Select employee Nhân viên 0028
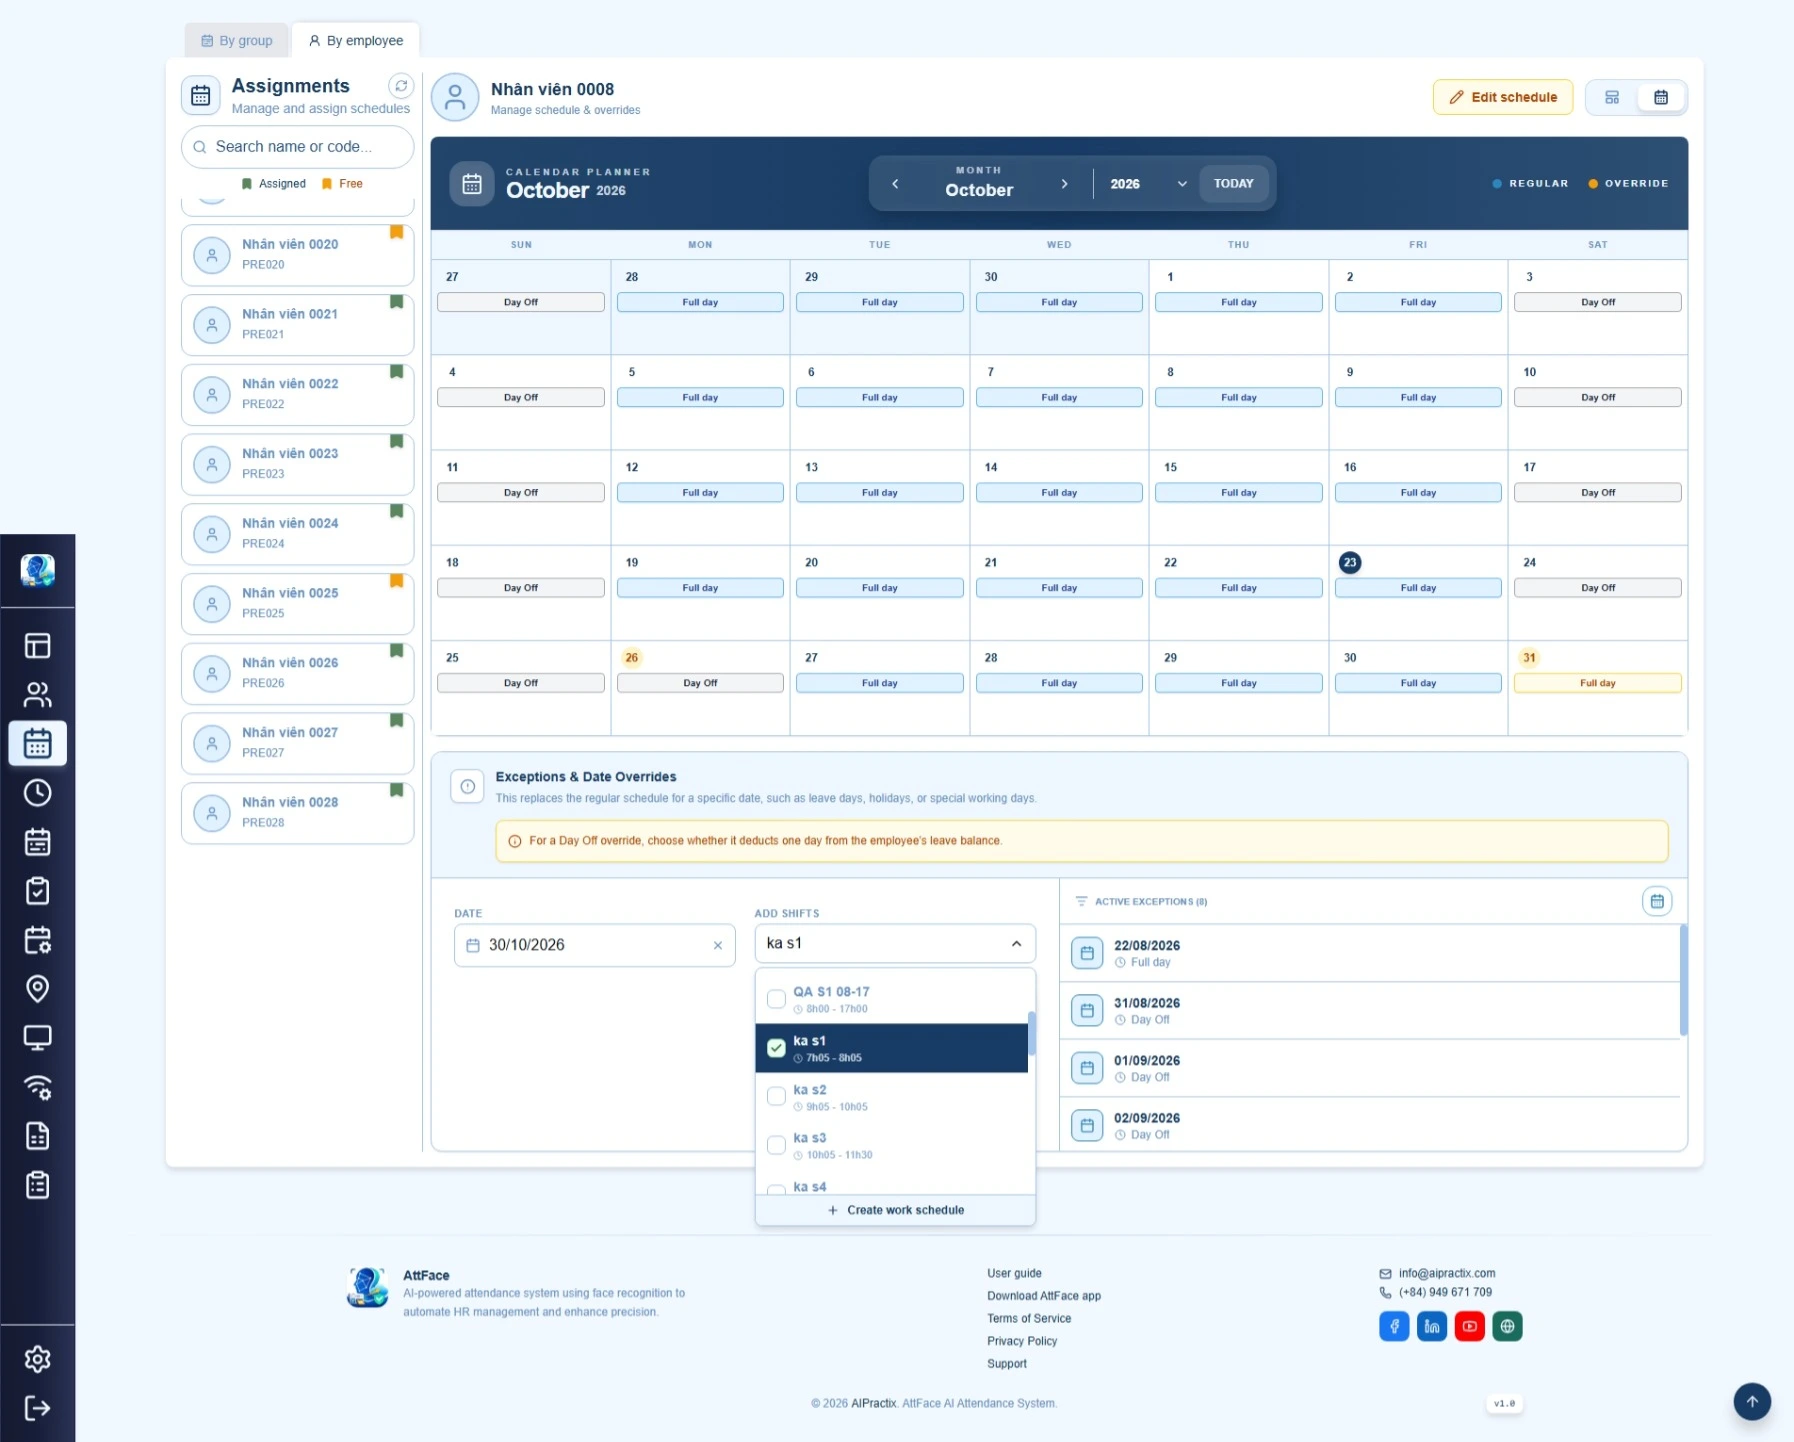The height and width of the screenshot is (1442, 1794). (297, 813)
